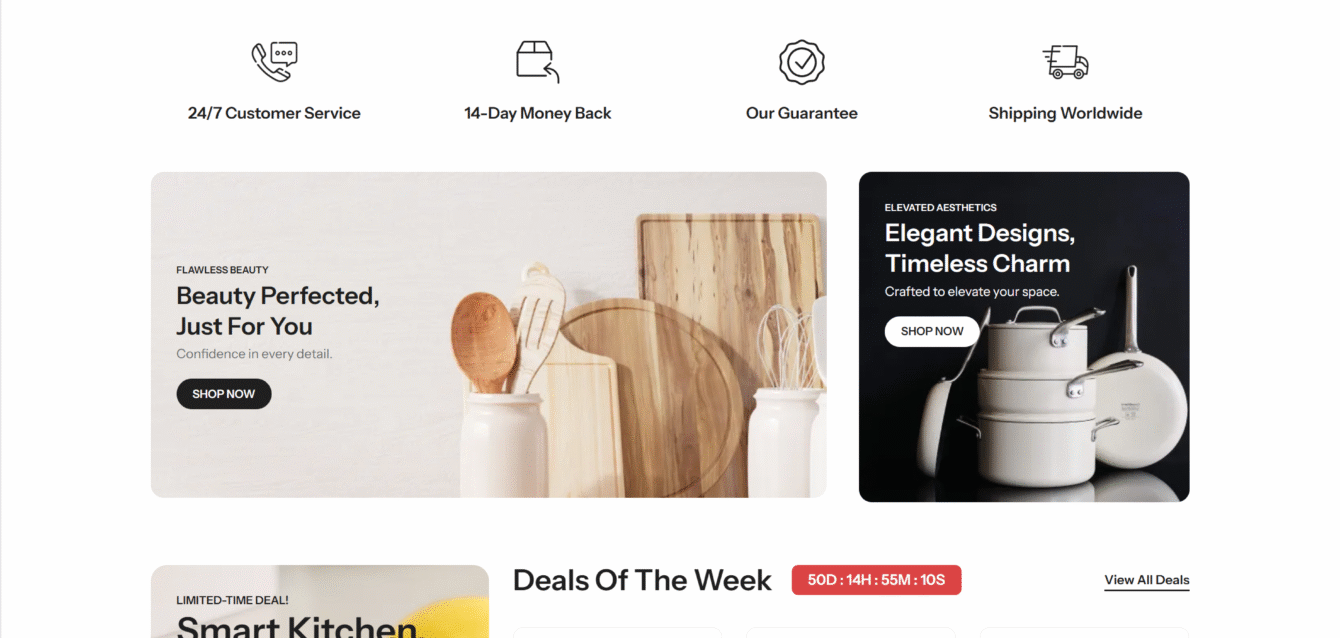Screen dimensions: 1340x638
Task: Select the 24/7 Customer Service label
Action: click(x=274, y=113)
